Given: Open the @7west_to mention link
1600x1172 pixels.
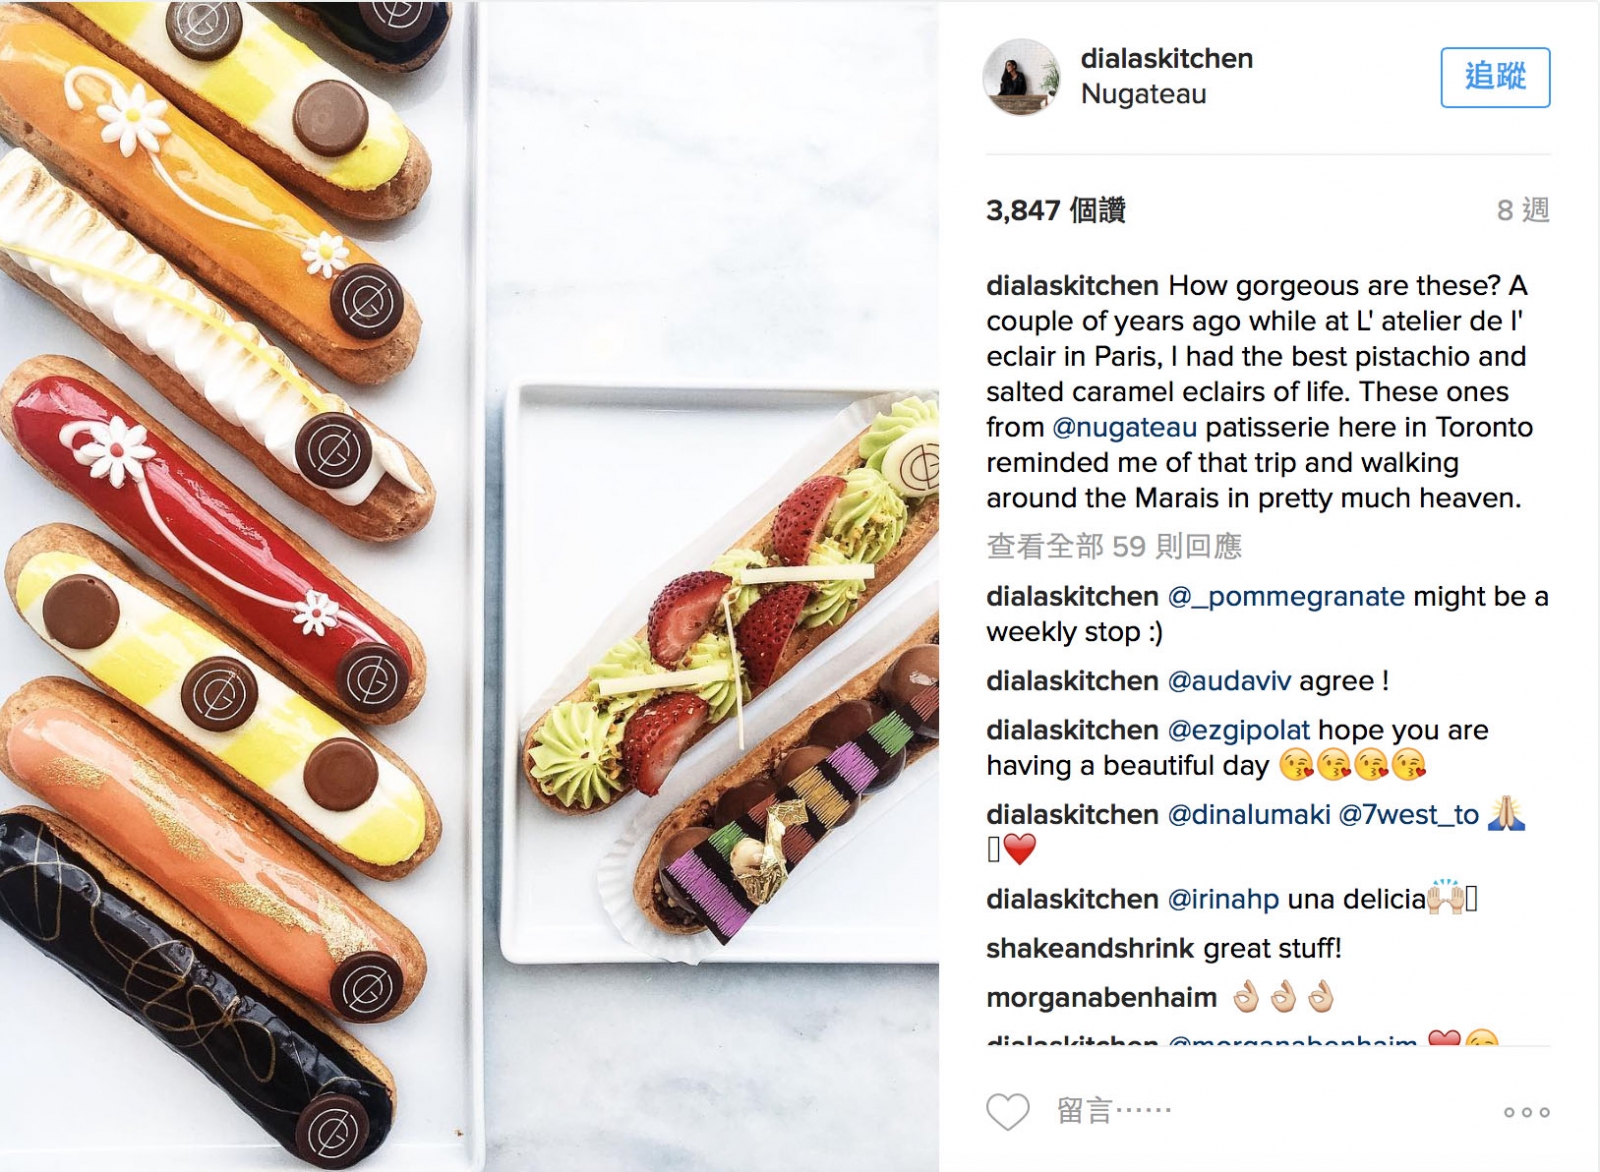Looking at the screenshot, I should tap(1408, 814).
